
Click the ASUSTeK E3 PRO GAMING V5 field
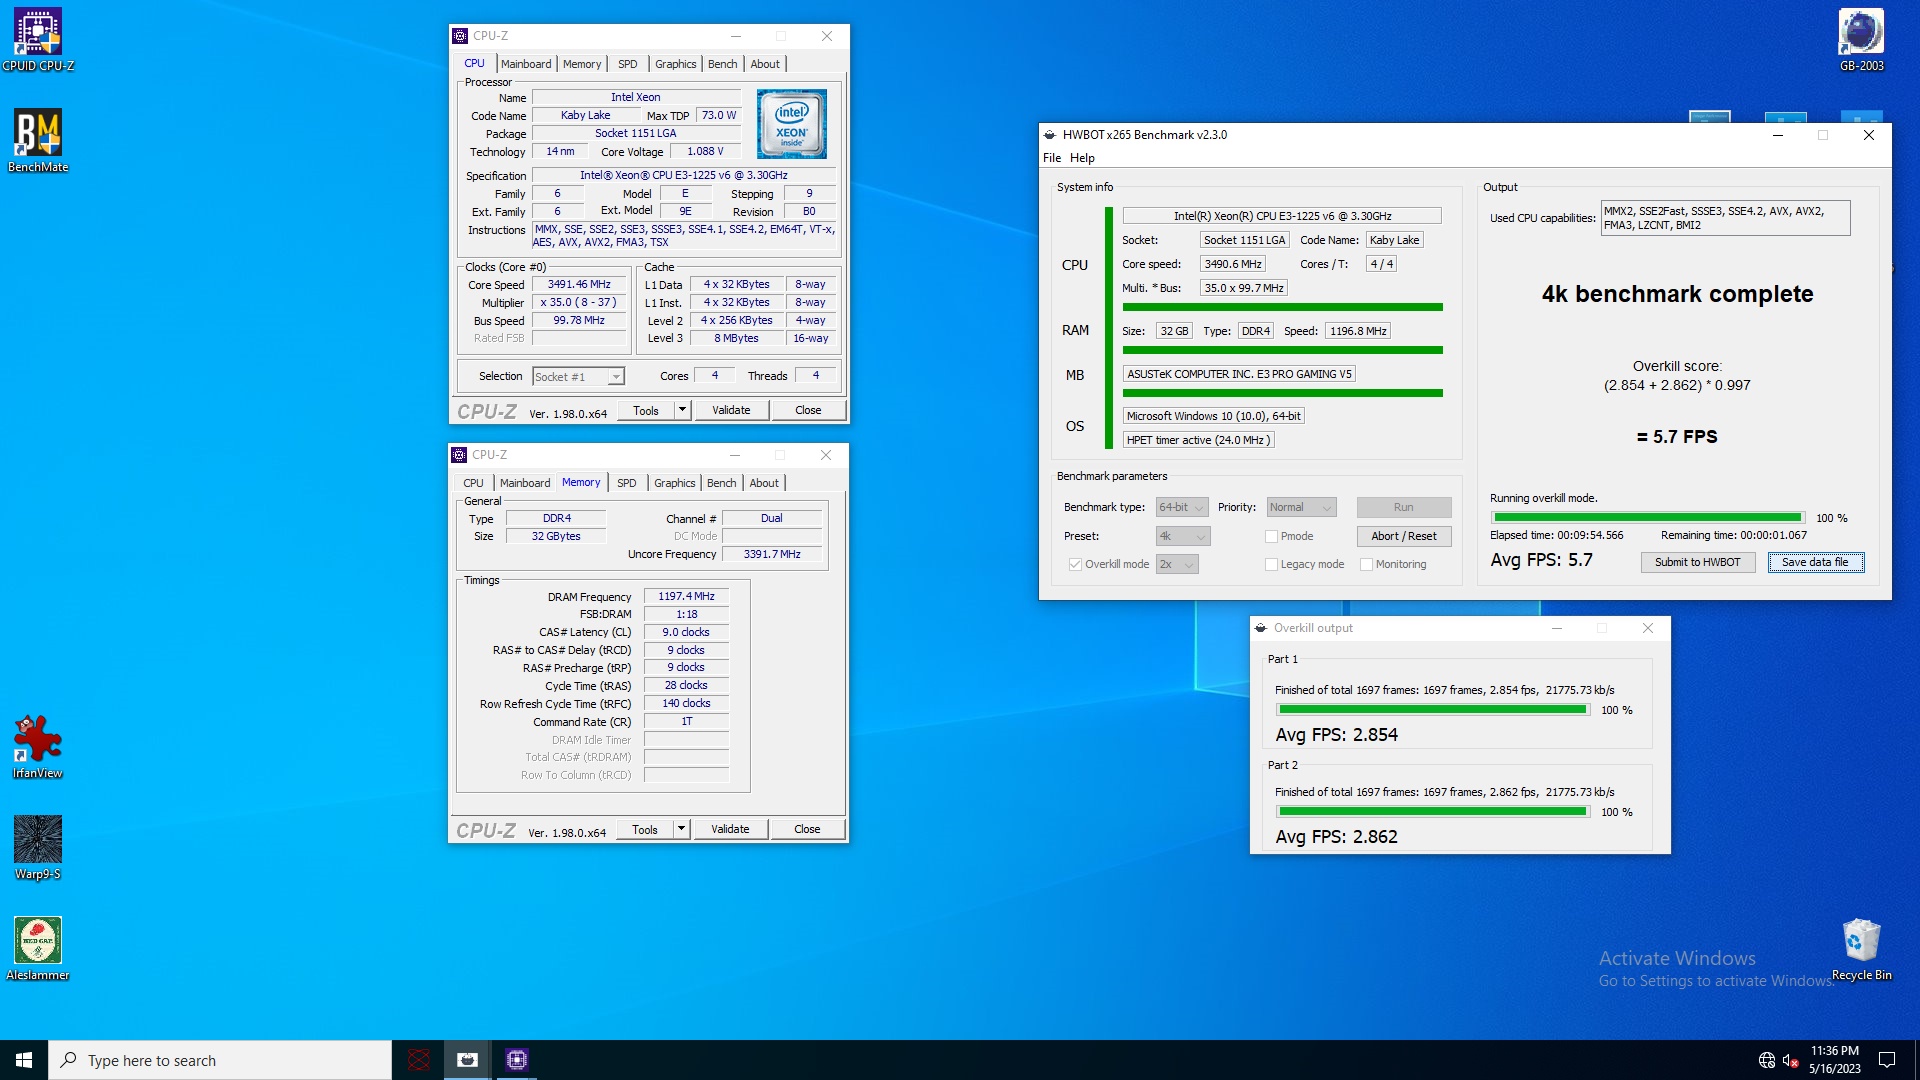[1239, 374]
